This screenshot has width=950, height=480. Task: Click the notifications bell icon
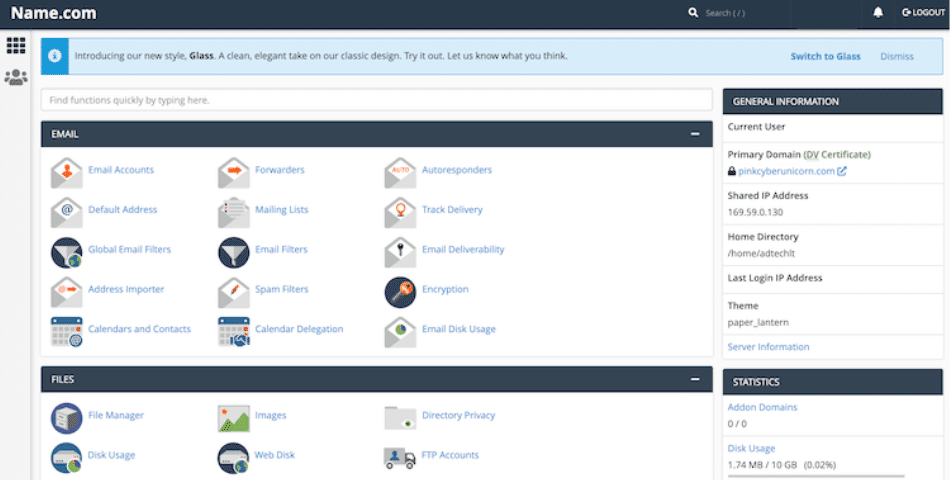pyautogui.click(x=878, y=13)
